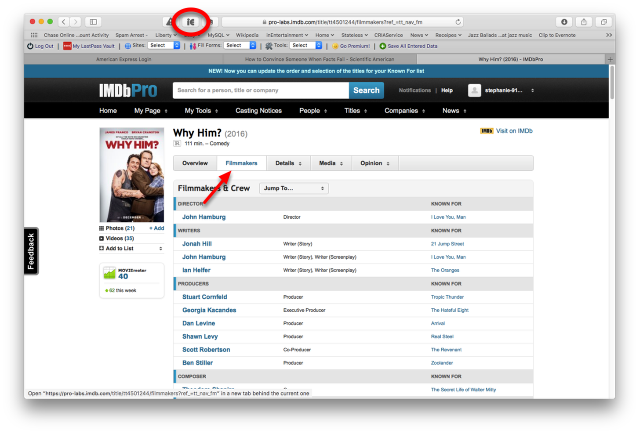Click the + Add photos link
The image size is (640, 434).
coord(156,228)
